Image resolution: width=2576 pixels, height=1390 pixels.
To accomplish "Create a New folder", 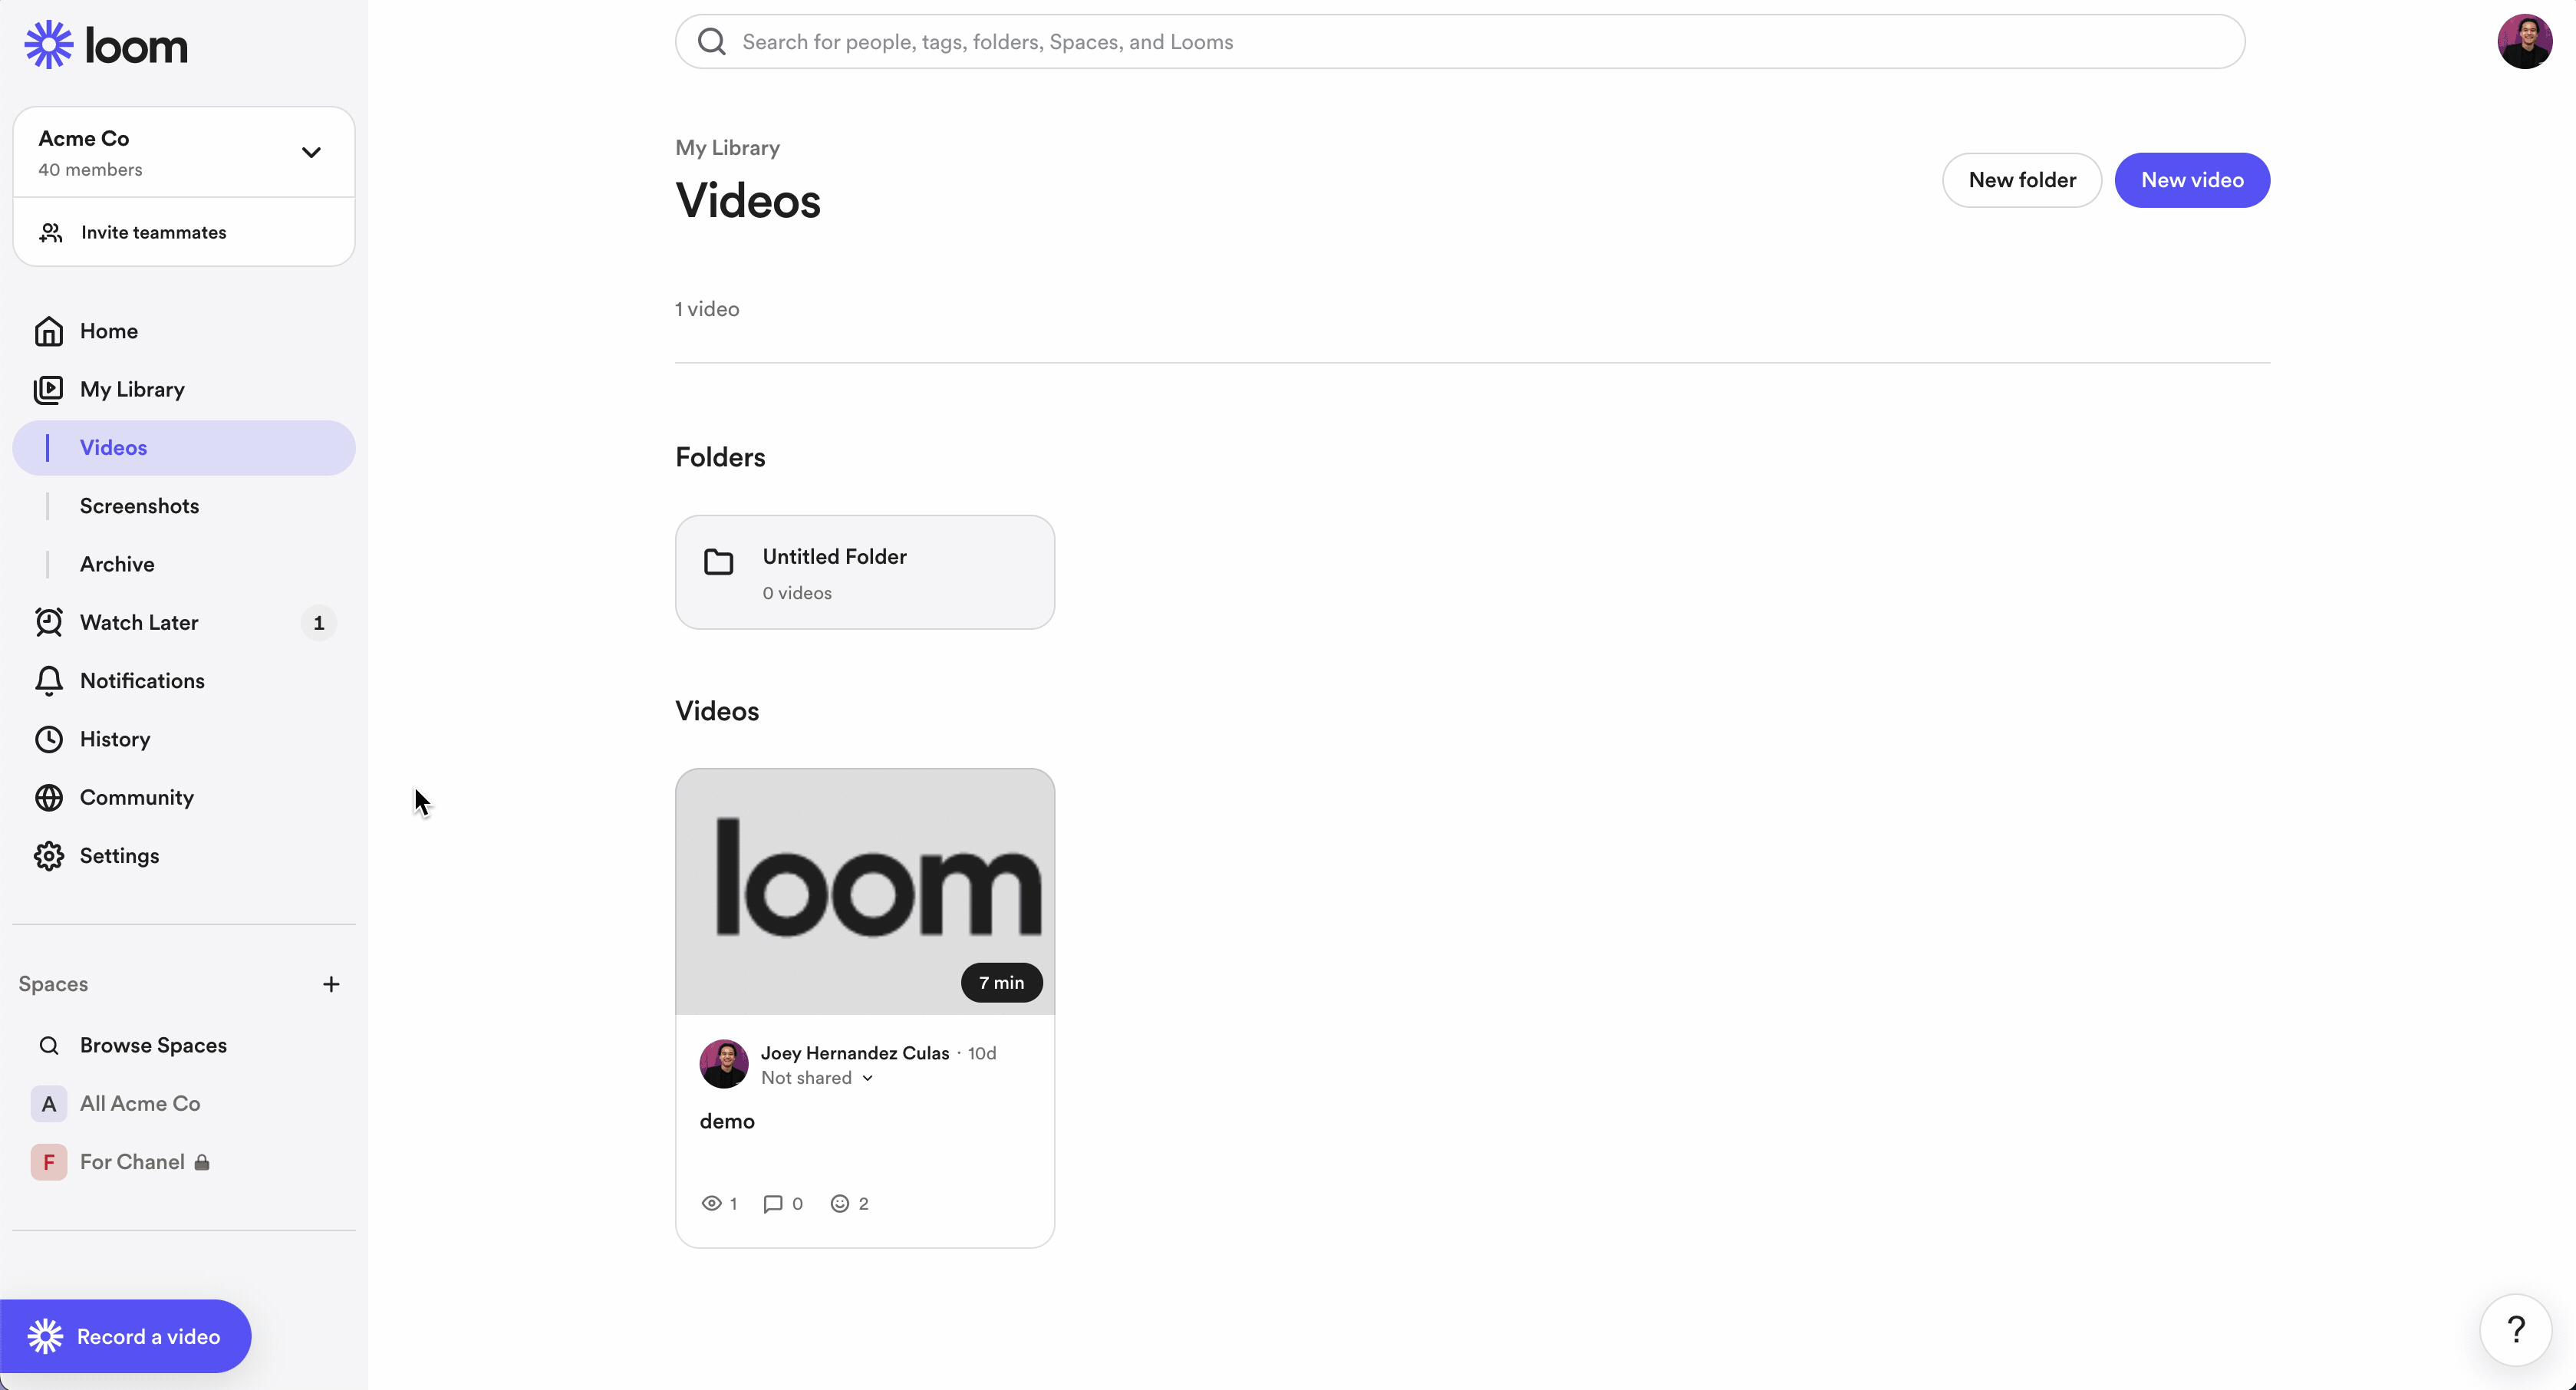I will 2021,180.
